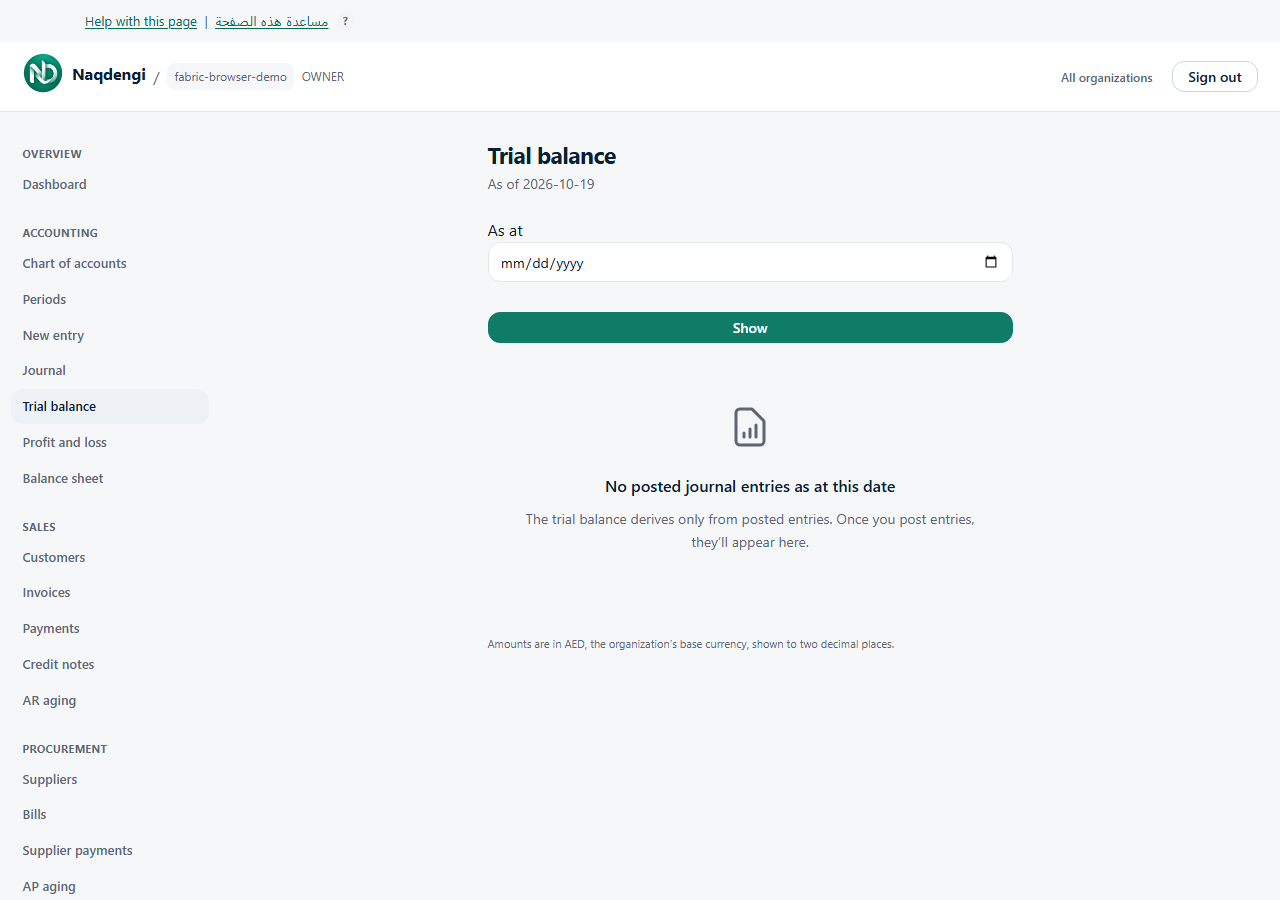Image resolution: width=1280 pixels, height=900 pixels.
Task: Click the As at field label
Action: coord(505,231)
